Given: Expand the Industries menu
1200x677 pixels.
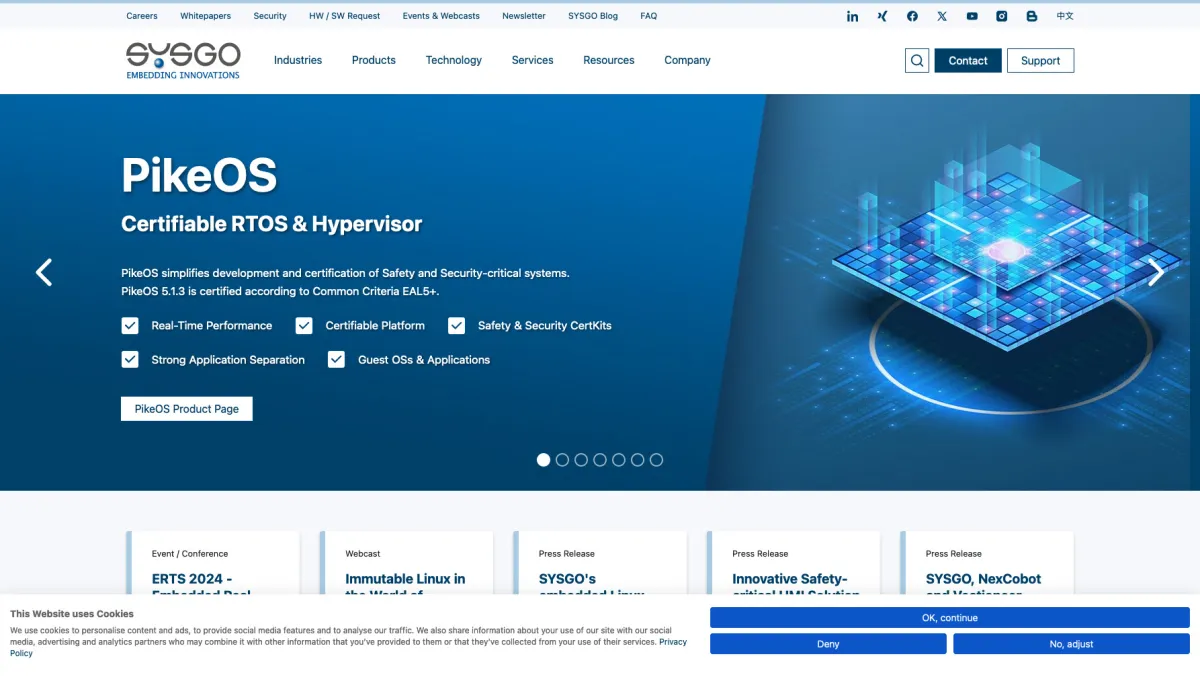Looking at the screenshot, I should click(x=298, y=60).
